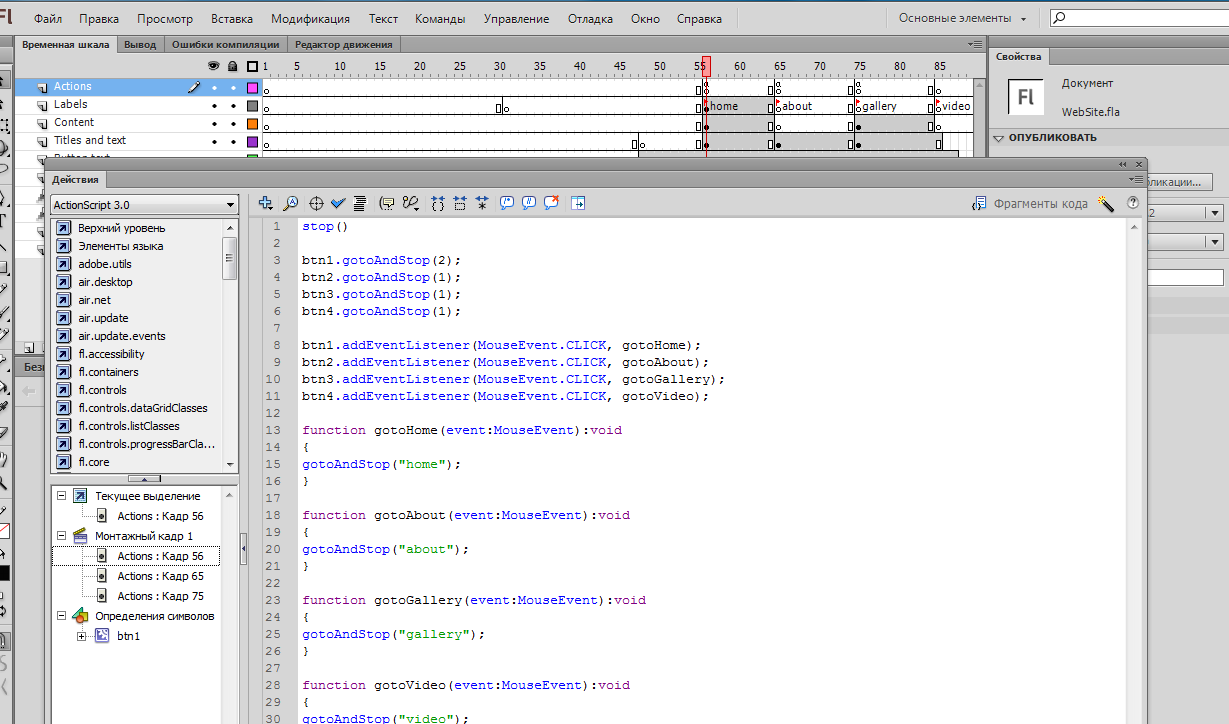Open debug options in Actions toolbar
The height and width of the screenshot is (724, 1229).
(410, 203)
